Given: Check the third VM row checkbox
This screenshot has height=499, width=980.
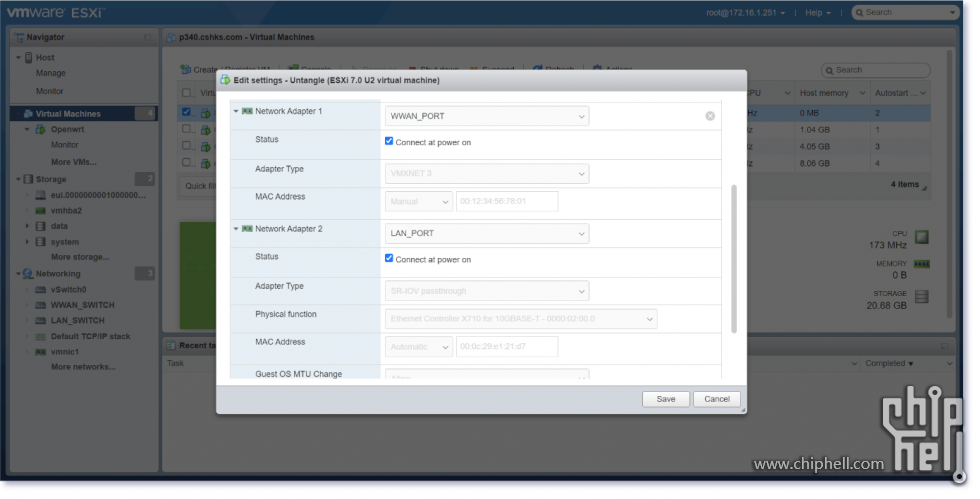Looking at the screenshot, I should click(x=186, y=146).
